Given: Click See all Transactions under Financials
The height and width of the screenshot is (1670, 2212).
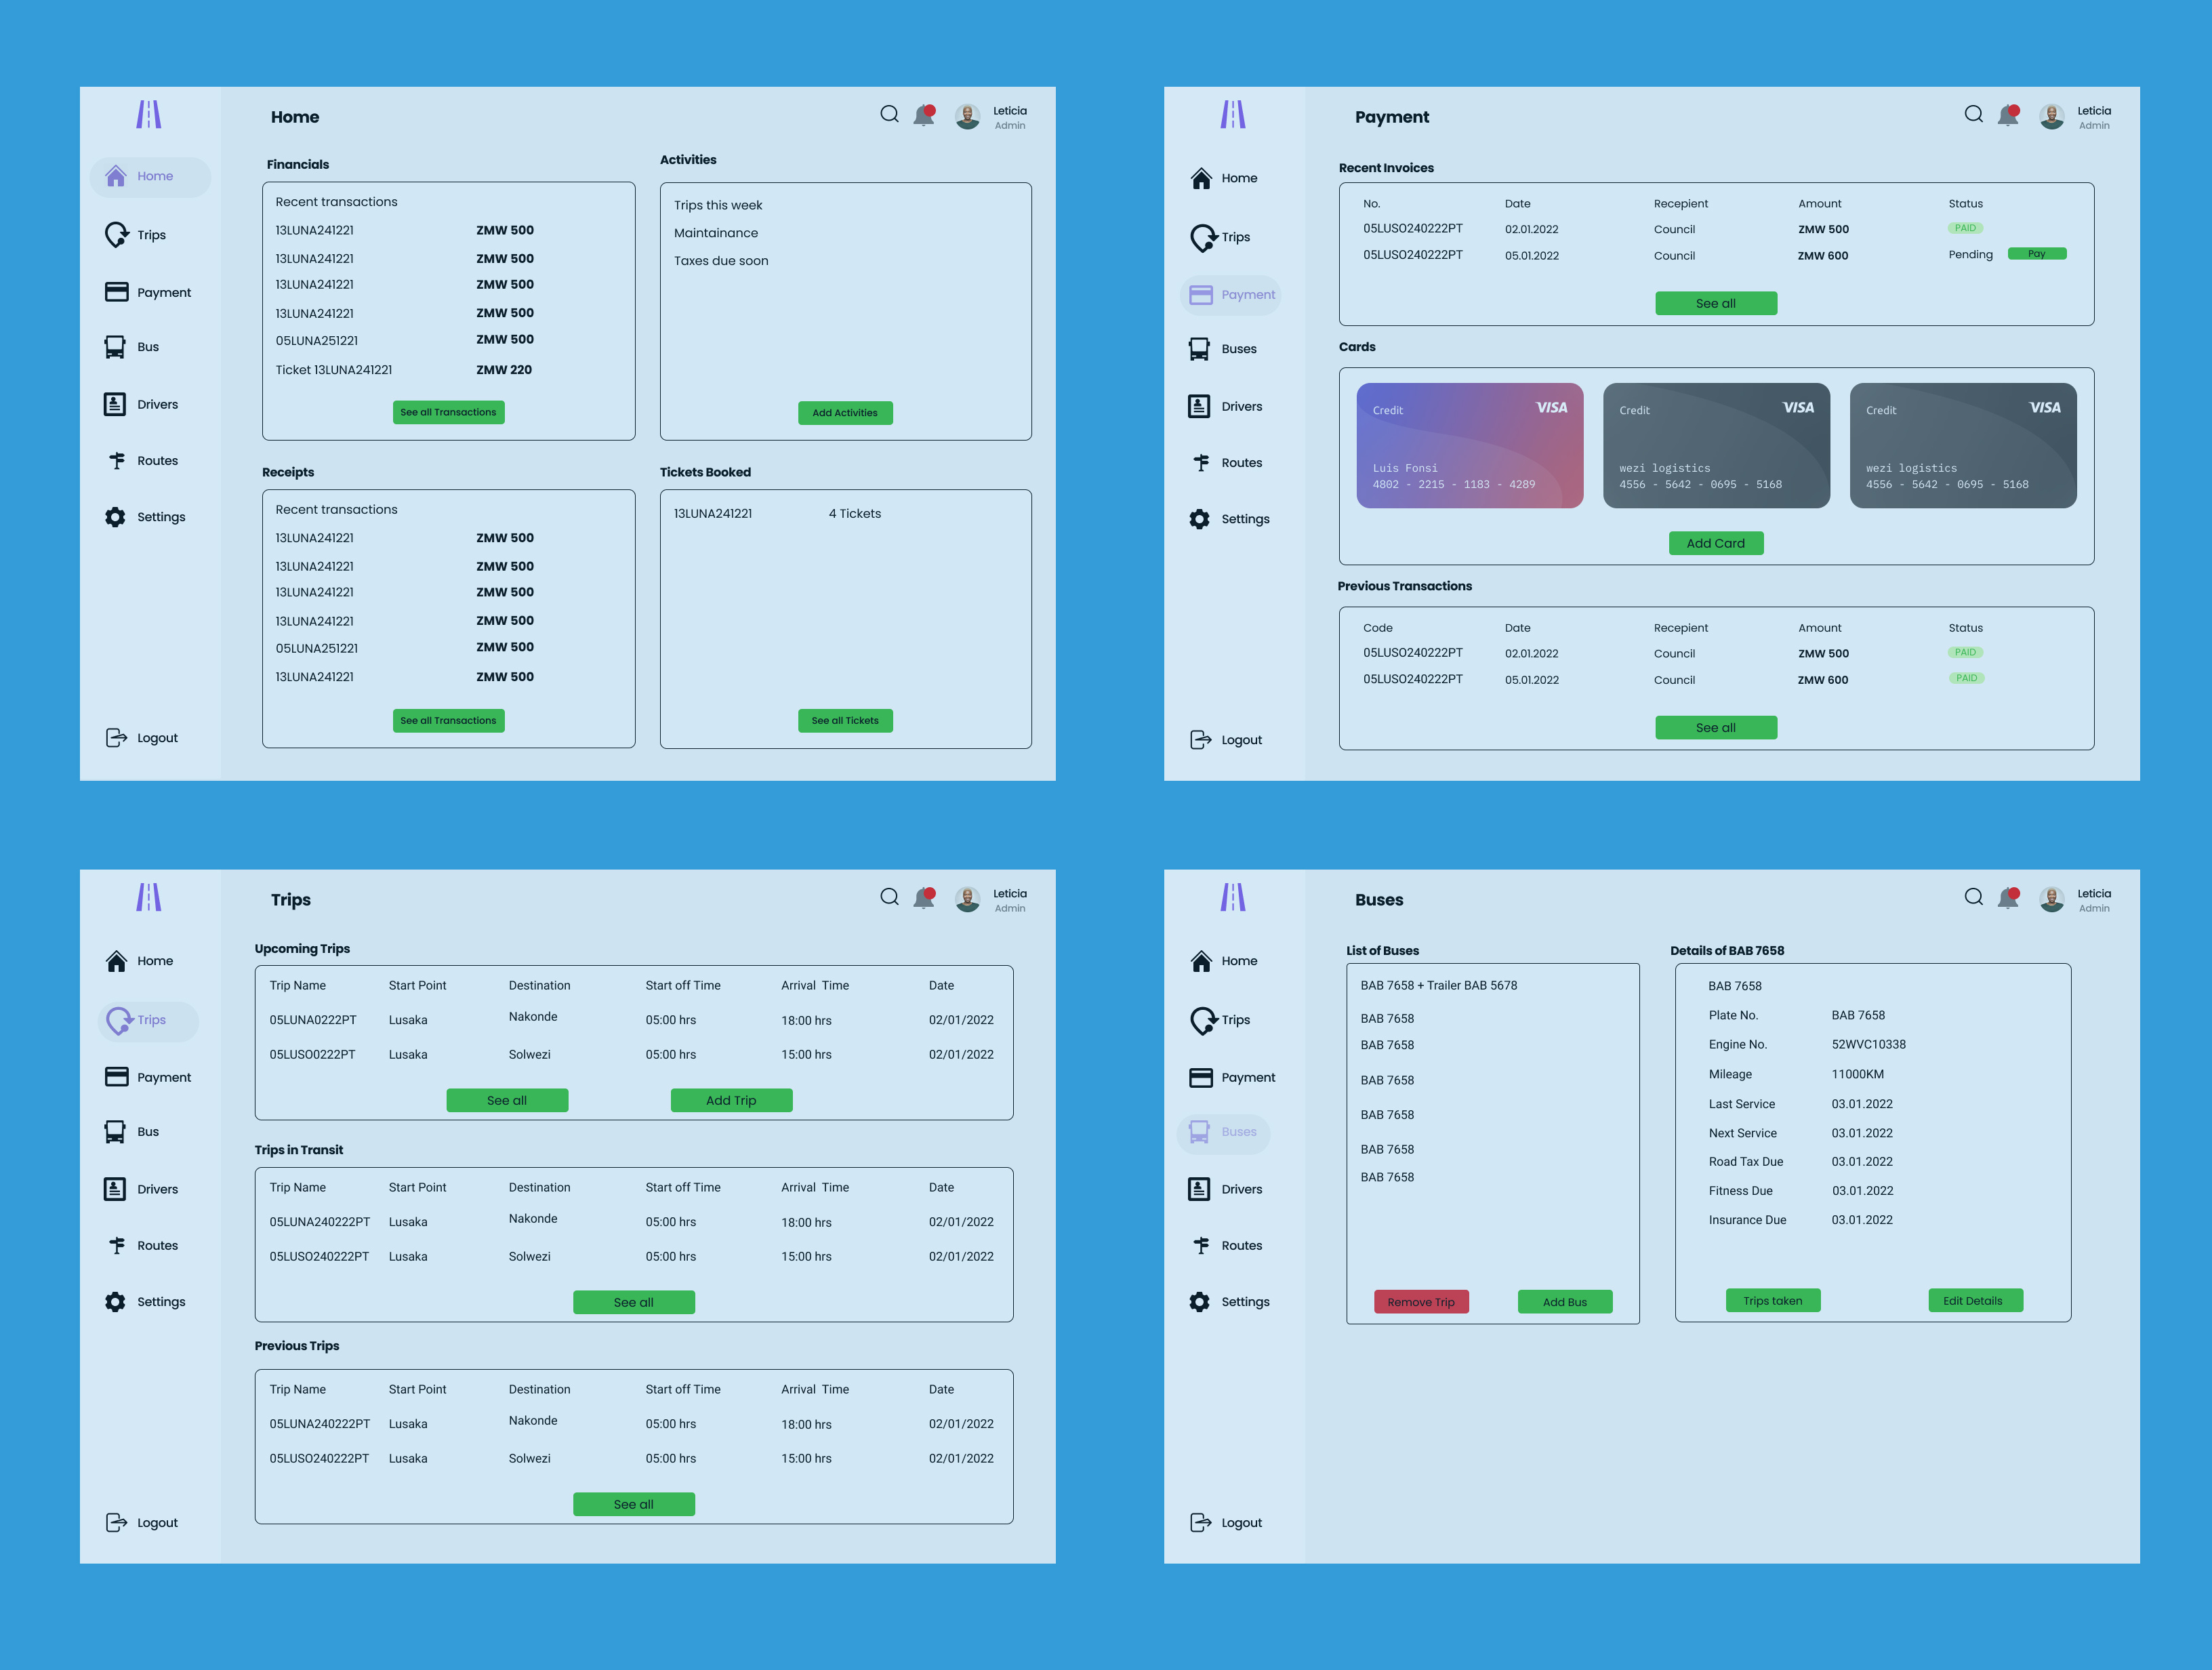Looking at the screenshot, I should click(448, 412).
